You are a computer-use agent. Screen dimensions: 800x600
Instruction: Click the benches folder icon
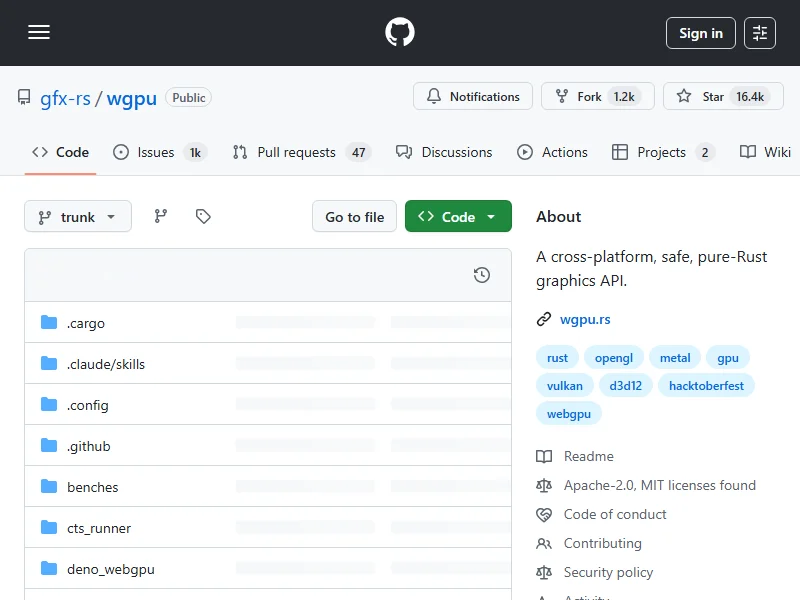[x=49, y=487]
